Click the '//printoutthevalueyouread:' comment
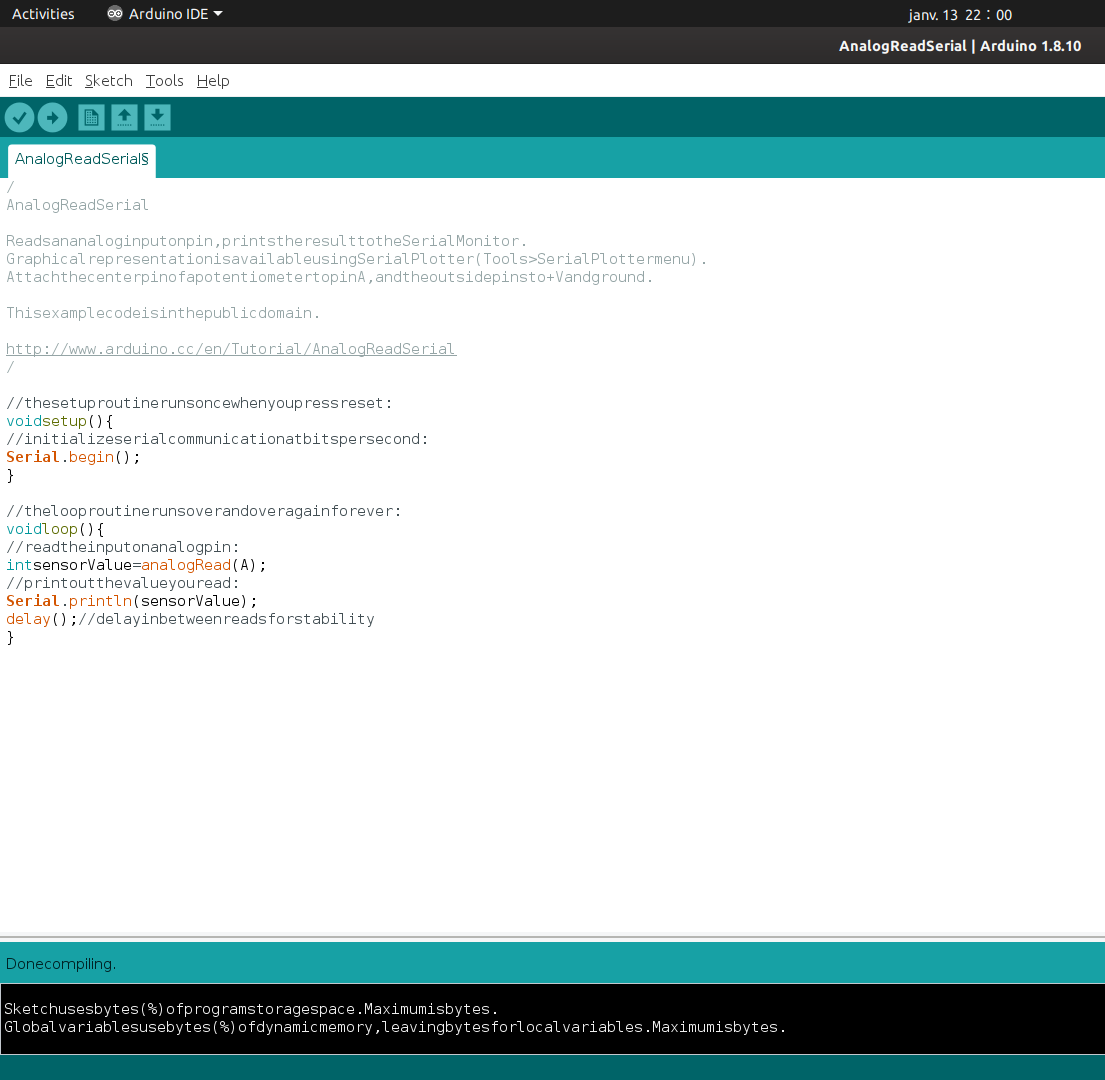This screenshot has height=1080, width=1105. point(123,583)
